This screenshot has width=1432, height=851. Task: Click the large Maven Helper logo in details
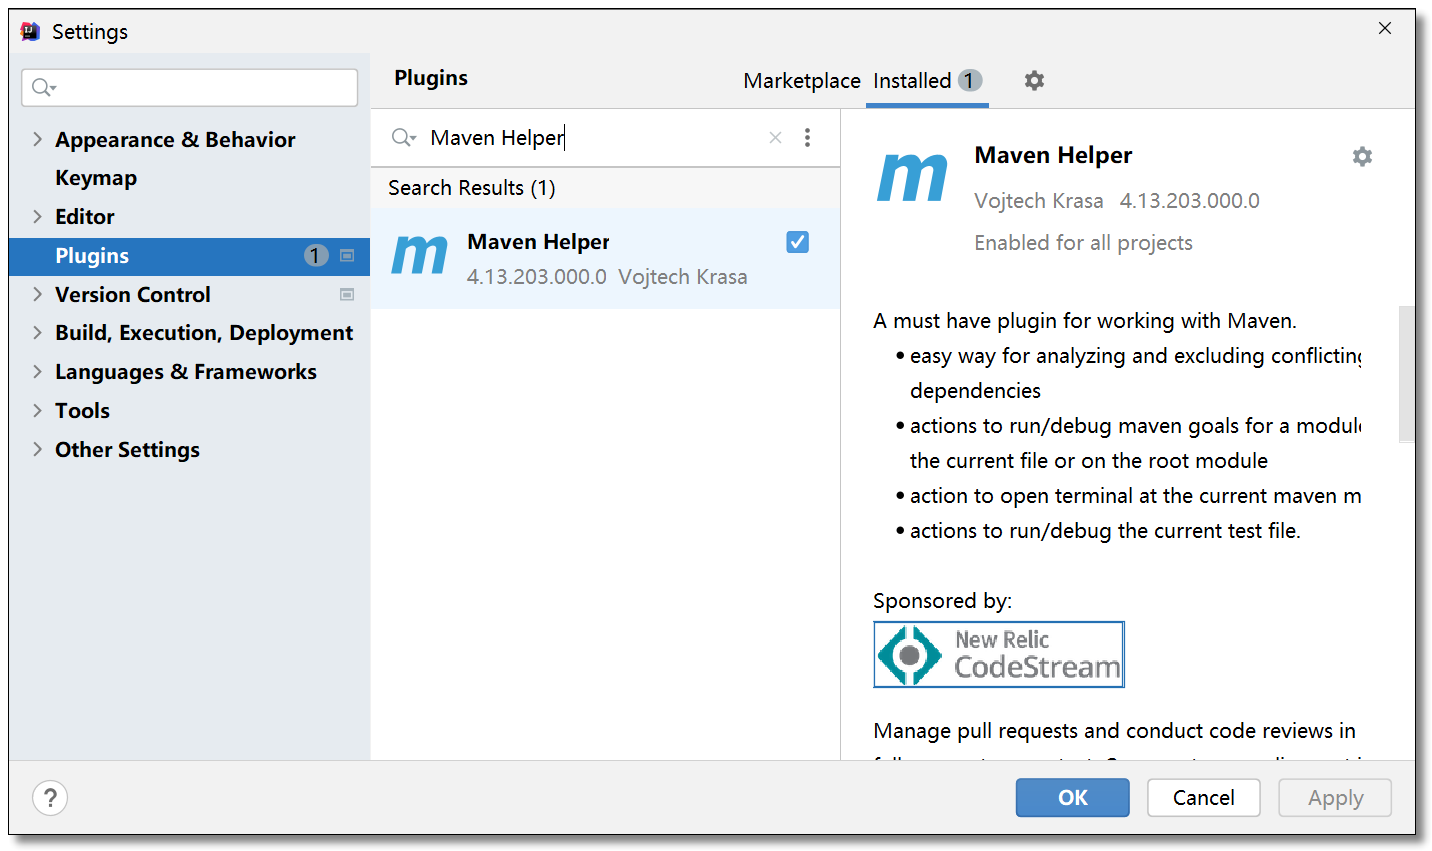pyautogui.click(x=912, y=178)
